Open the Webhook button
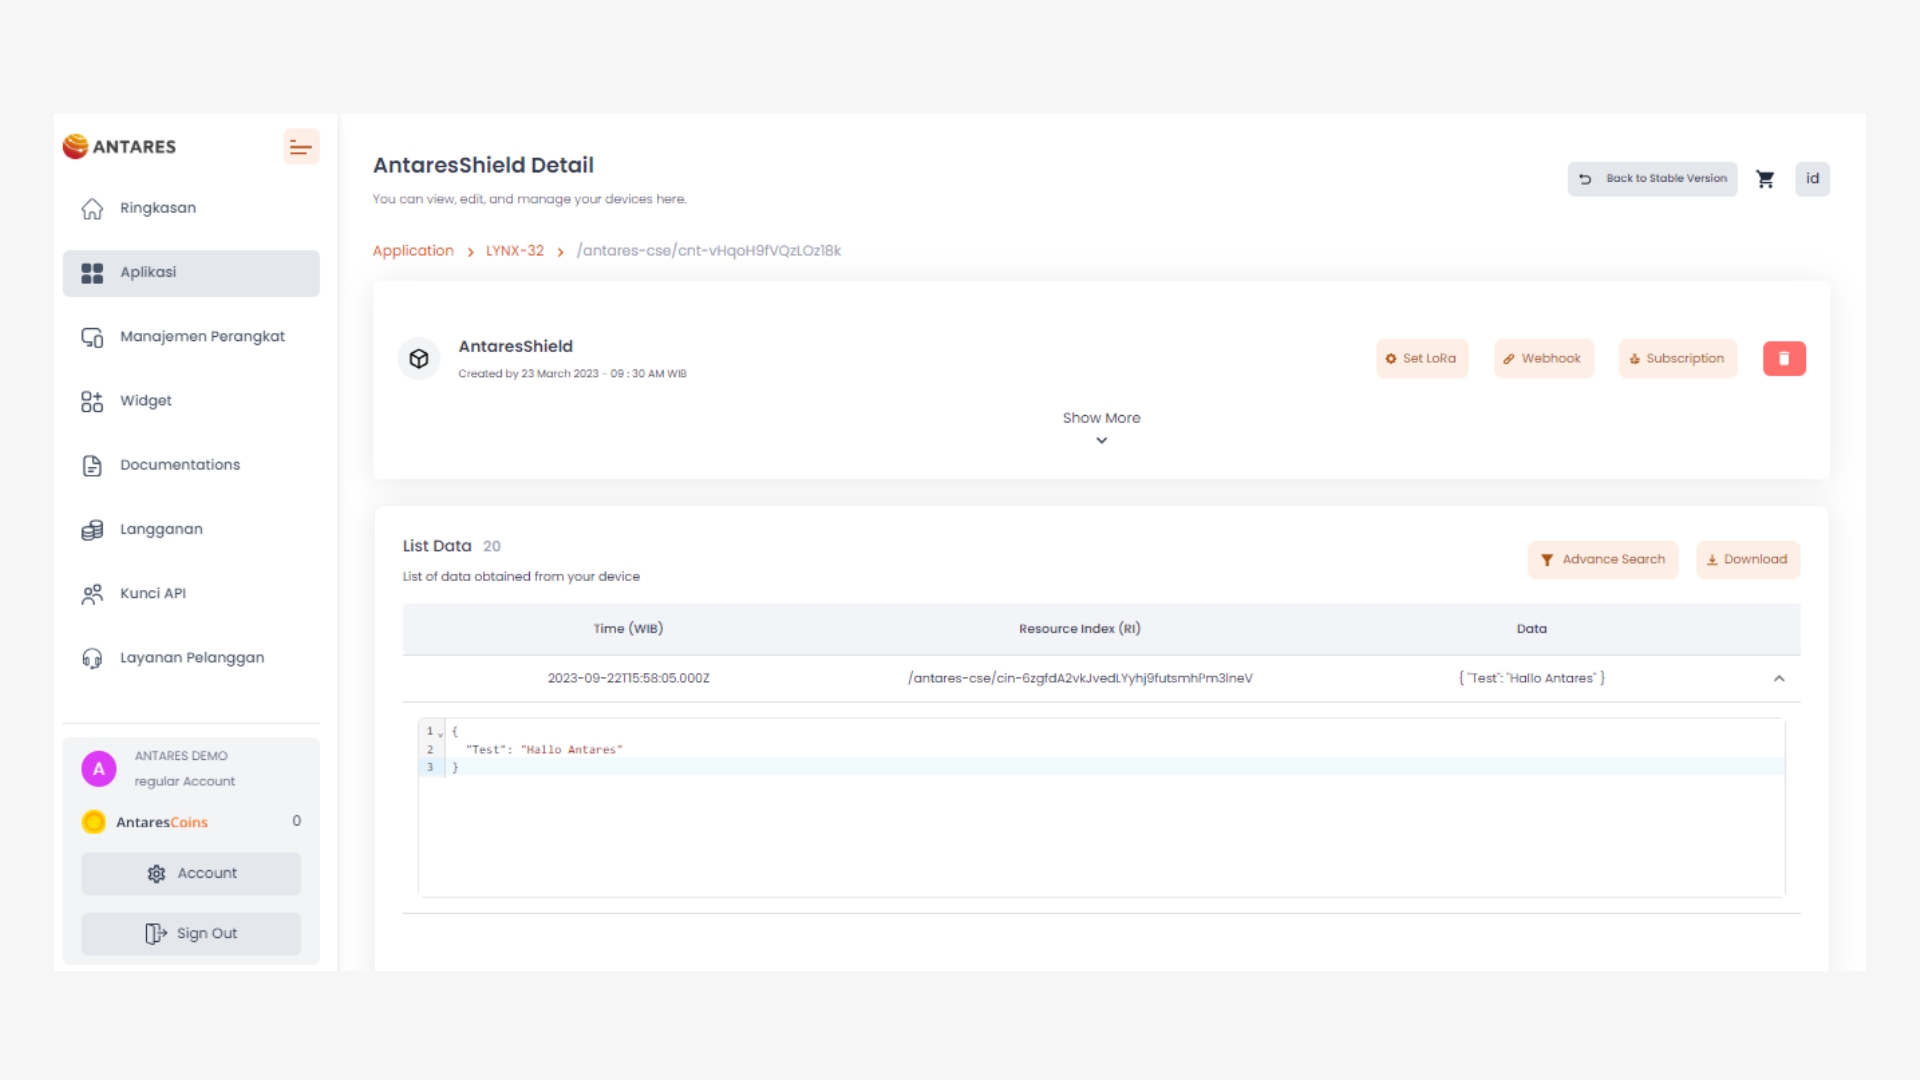Image resolution: width=1920 pixels, height=1080 pixels. click(x=1543, y=359)
